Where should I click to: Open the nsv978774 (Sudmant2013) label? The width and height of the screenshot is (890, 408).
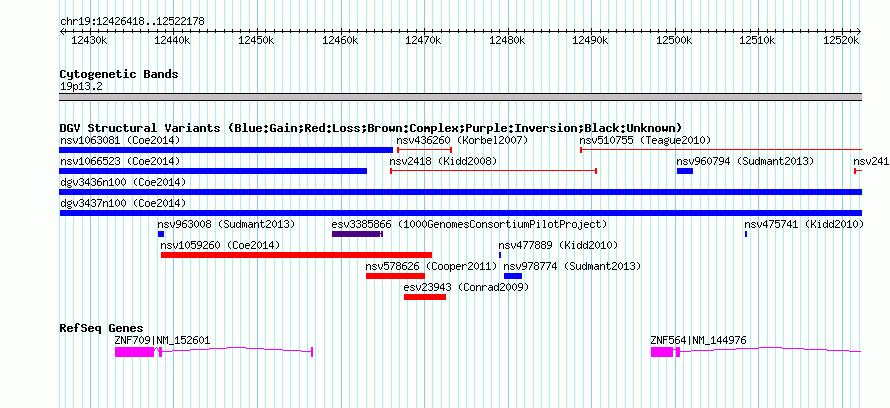[x=573, y=266]
